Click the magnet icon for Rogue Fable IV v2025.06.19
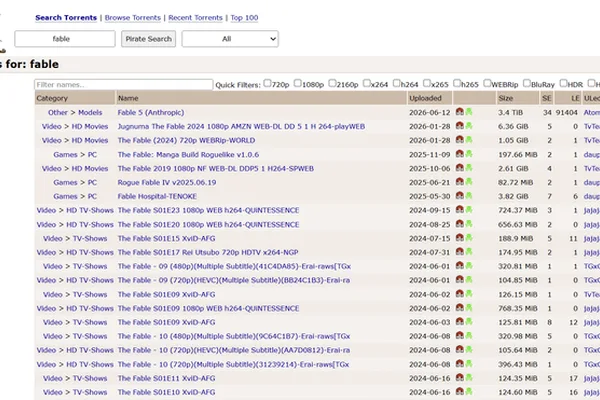The height and width of the screenshot is (400, 600). (460, 182)
